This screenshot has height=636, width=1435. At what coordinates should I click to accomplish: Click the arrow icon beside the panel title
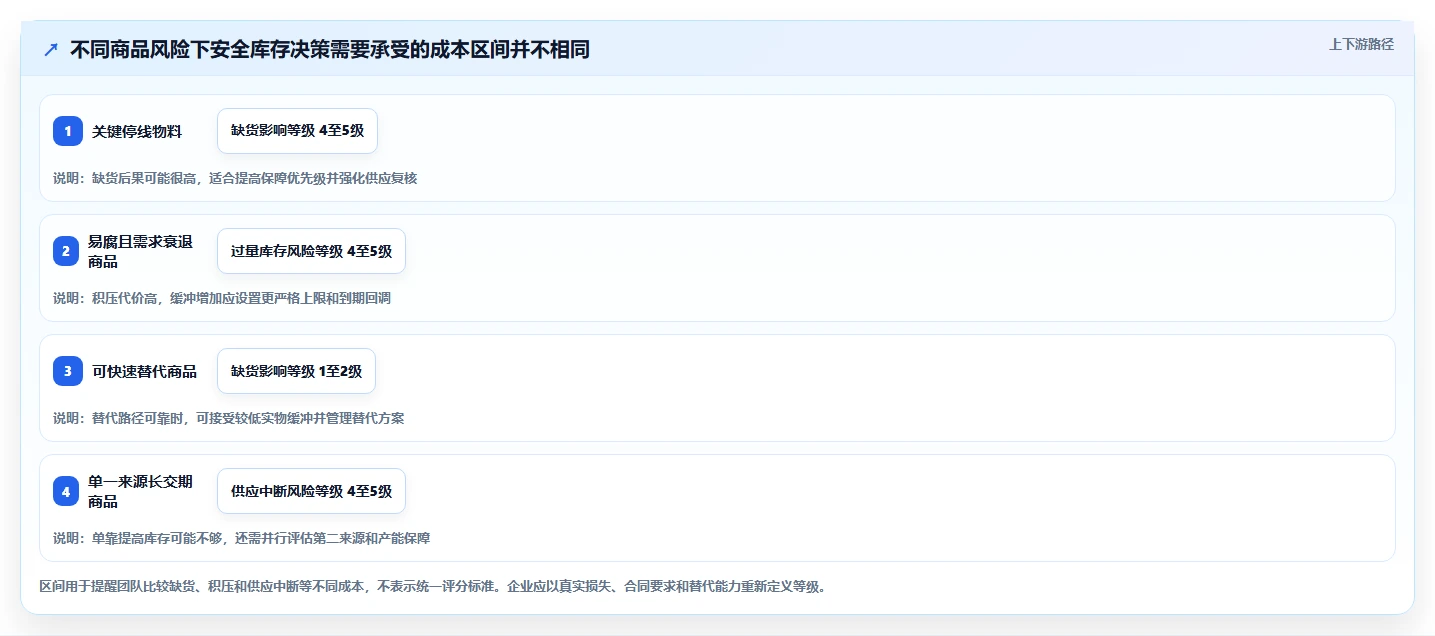(51, 50)
